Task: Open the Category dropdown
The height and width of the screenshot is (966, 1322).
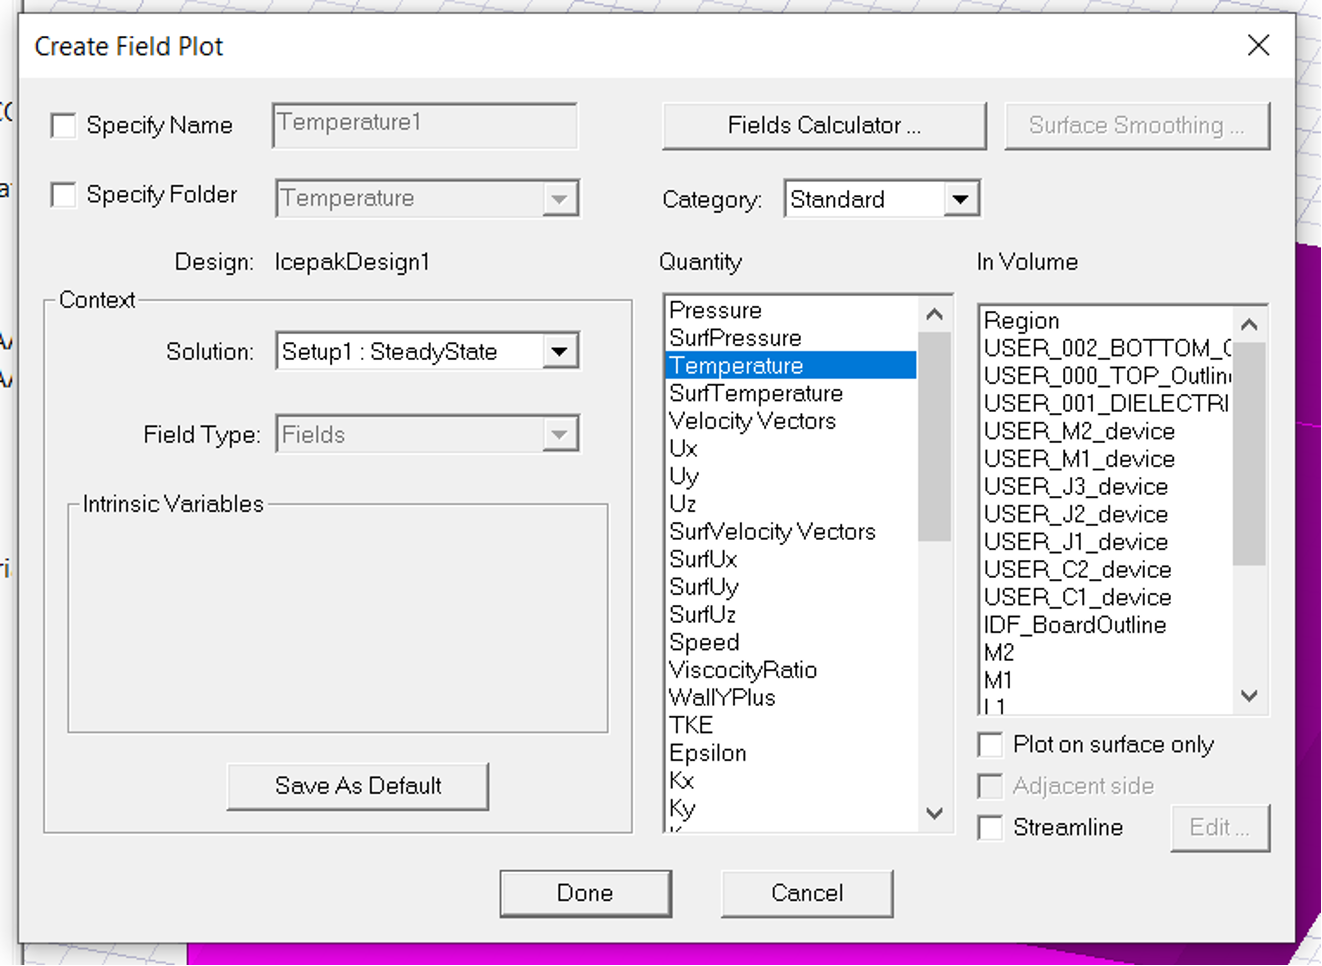Action: pos(960,199)
